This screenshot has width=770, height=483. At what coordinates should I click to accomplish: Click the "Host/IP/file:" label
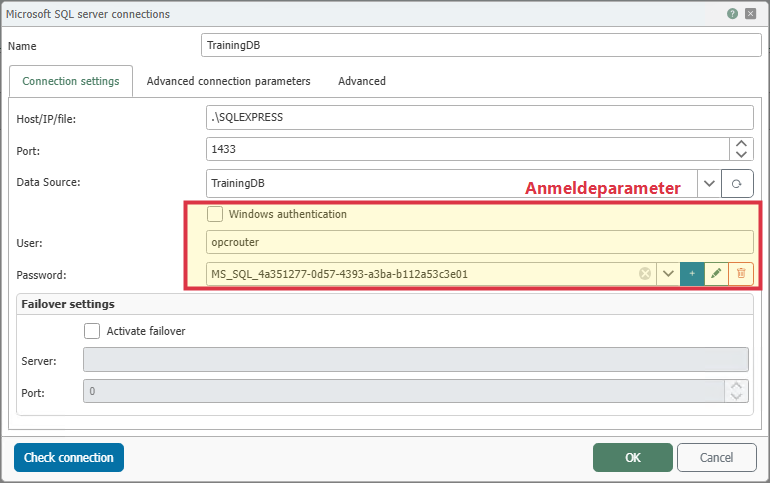pos(46,119)
